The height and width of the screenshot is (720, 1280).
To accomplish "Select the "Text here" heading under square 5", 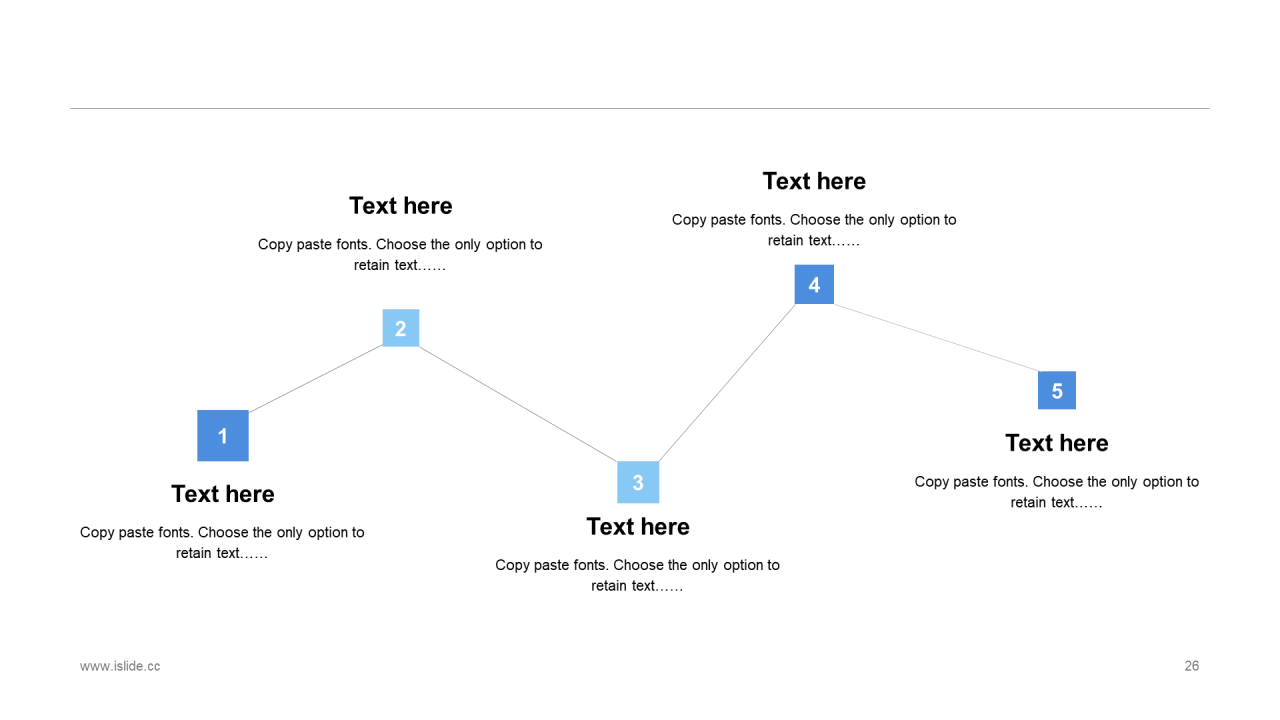I will (x=1056, y=443).
